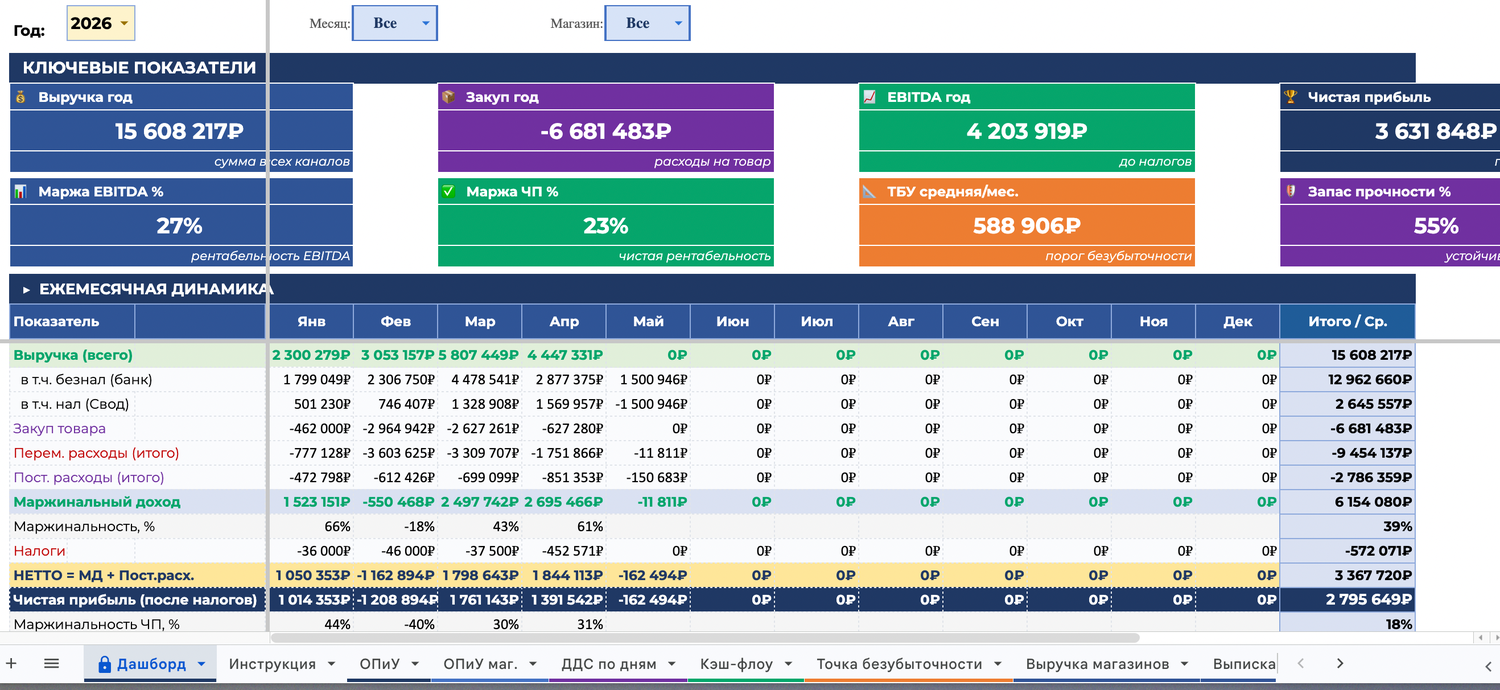
Task: Show previous sheet tabs with left arrow
Action: point(1299,663)
